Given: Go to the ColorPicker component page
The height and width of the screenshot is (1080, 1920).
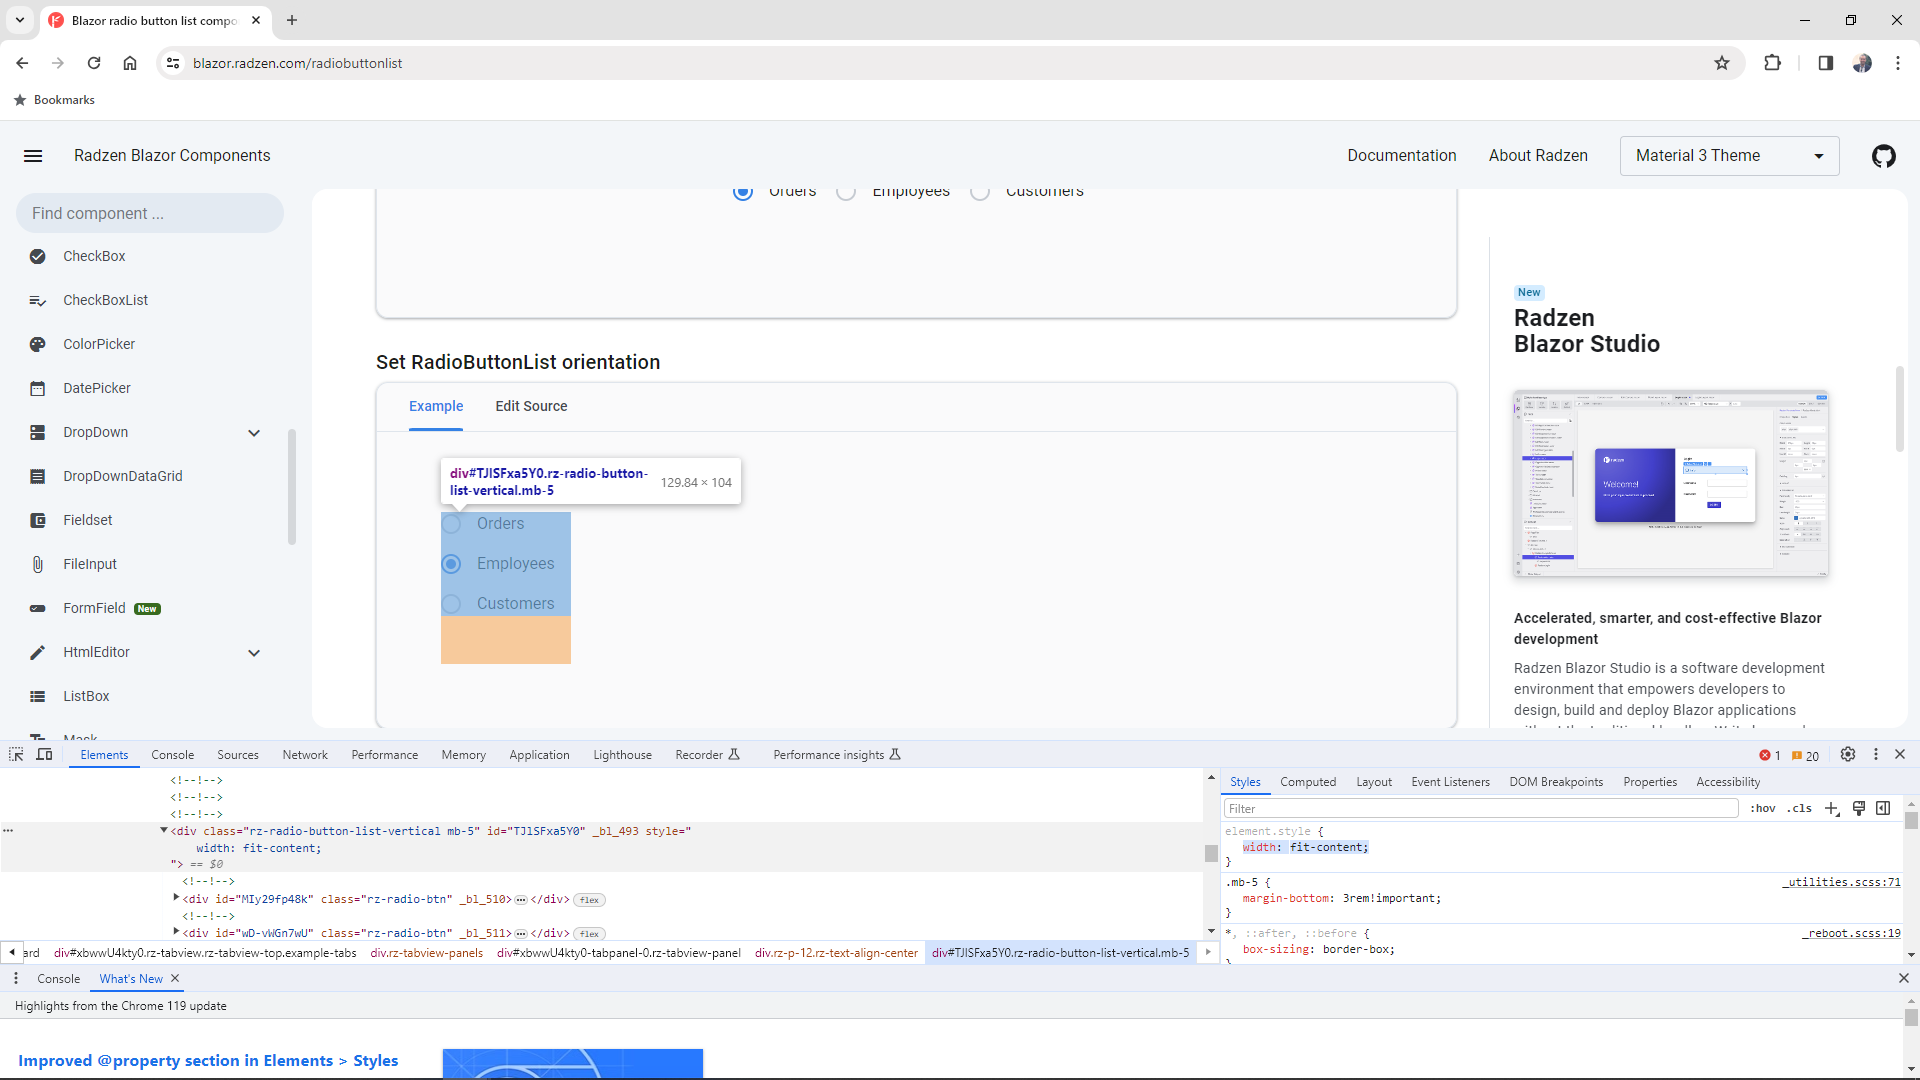Looking at the screenshot, I should 99,344.
